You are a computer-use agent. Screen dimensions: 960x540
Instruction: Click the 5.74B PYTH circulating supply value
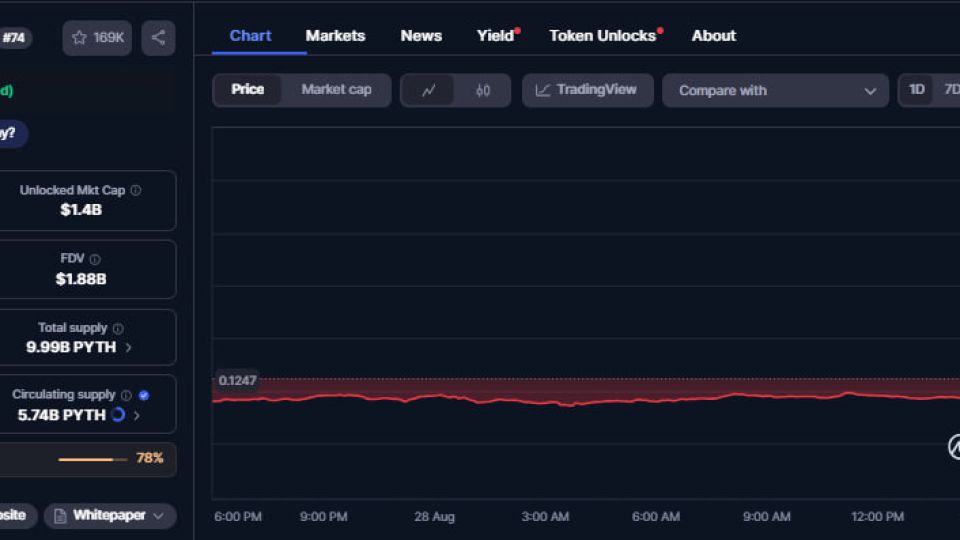click(62, 415)
